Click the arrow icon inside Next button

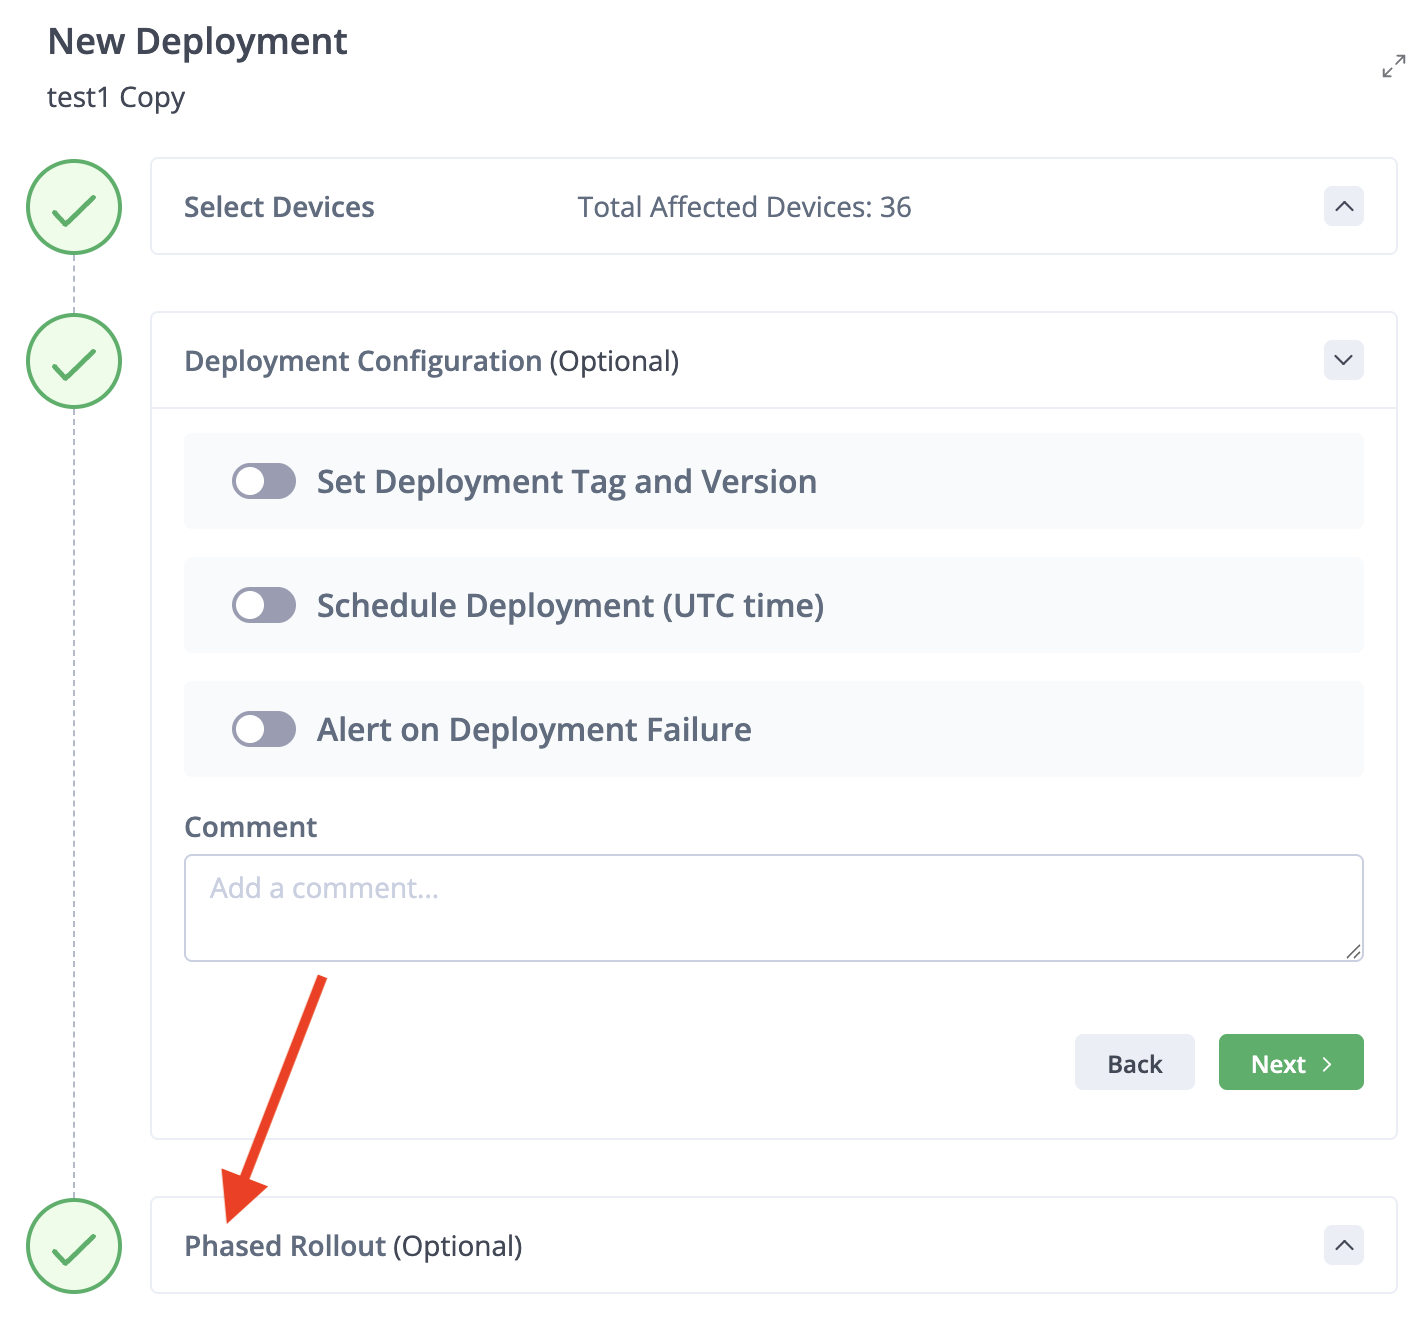point(1327,1064)
